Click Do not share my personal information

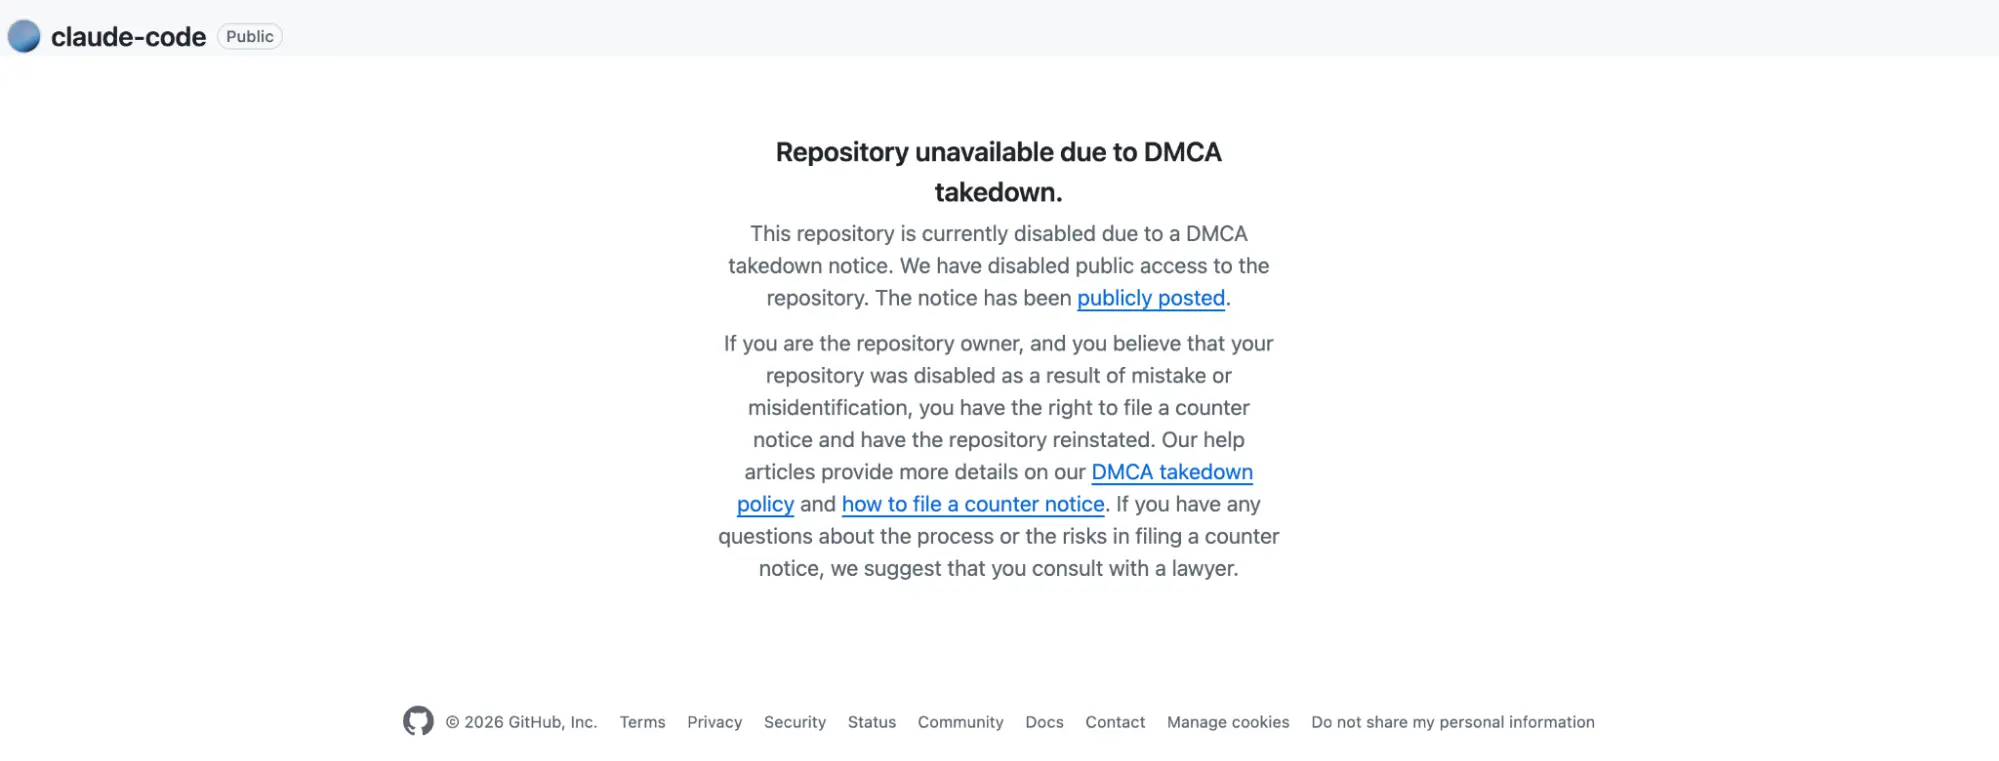pyautogui.click(x=1453, y=722)
